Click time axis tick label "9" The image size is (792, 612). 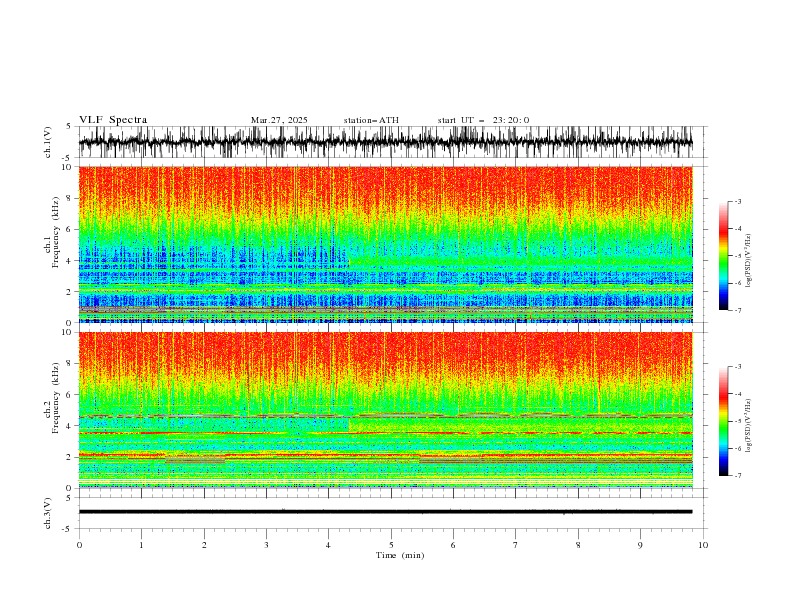click(x=640, y=545)
